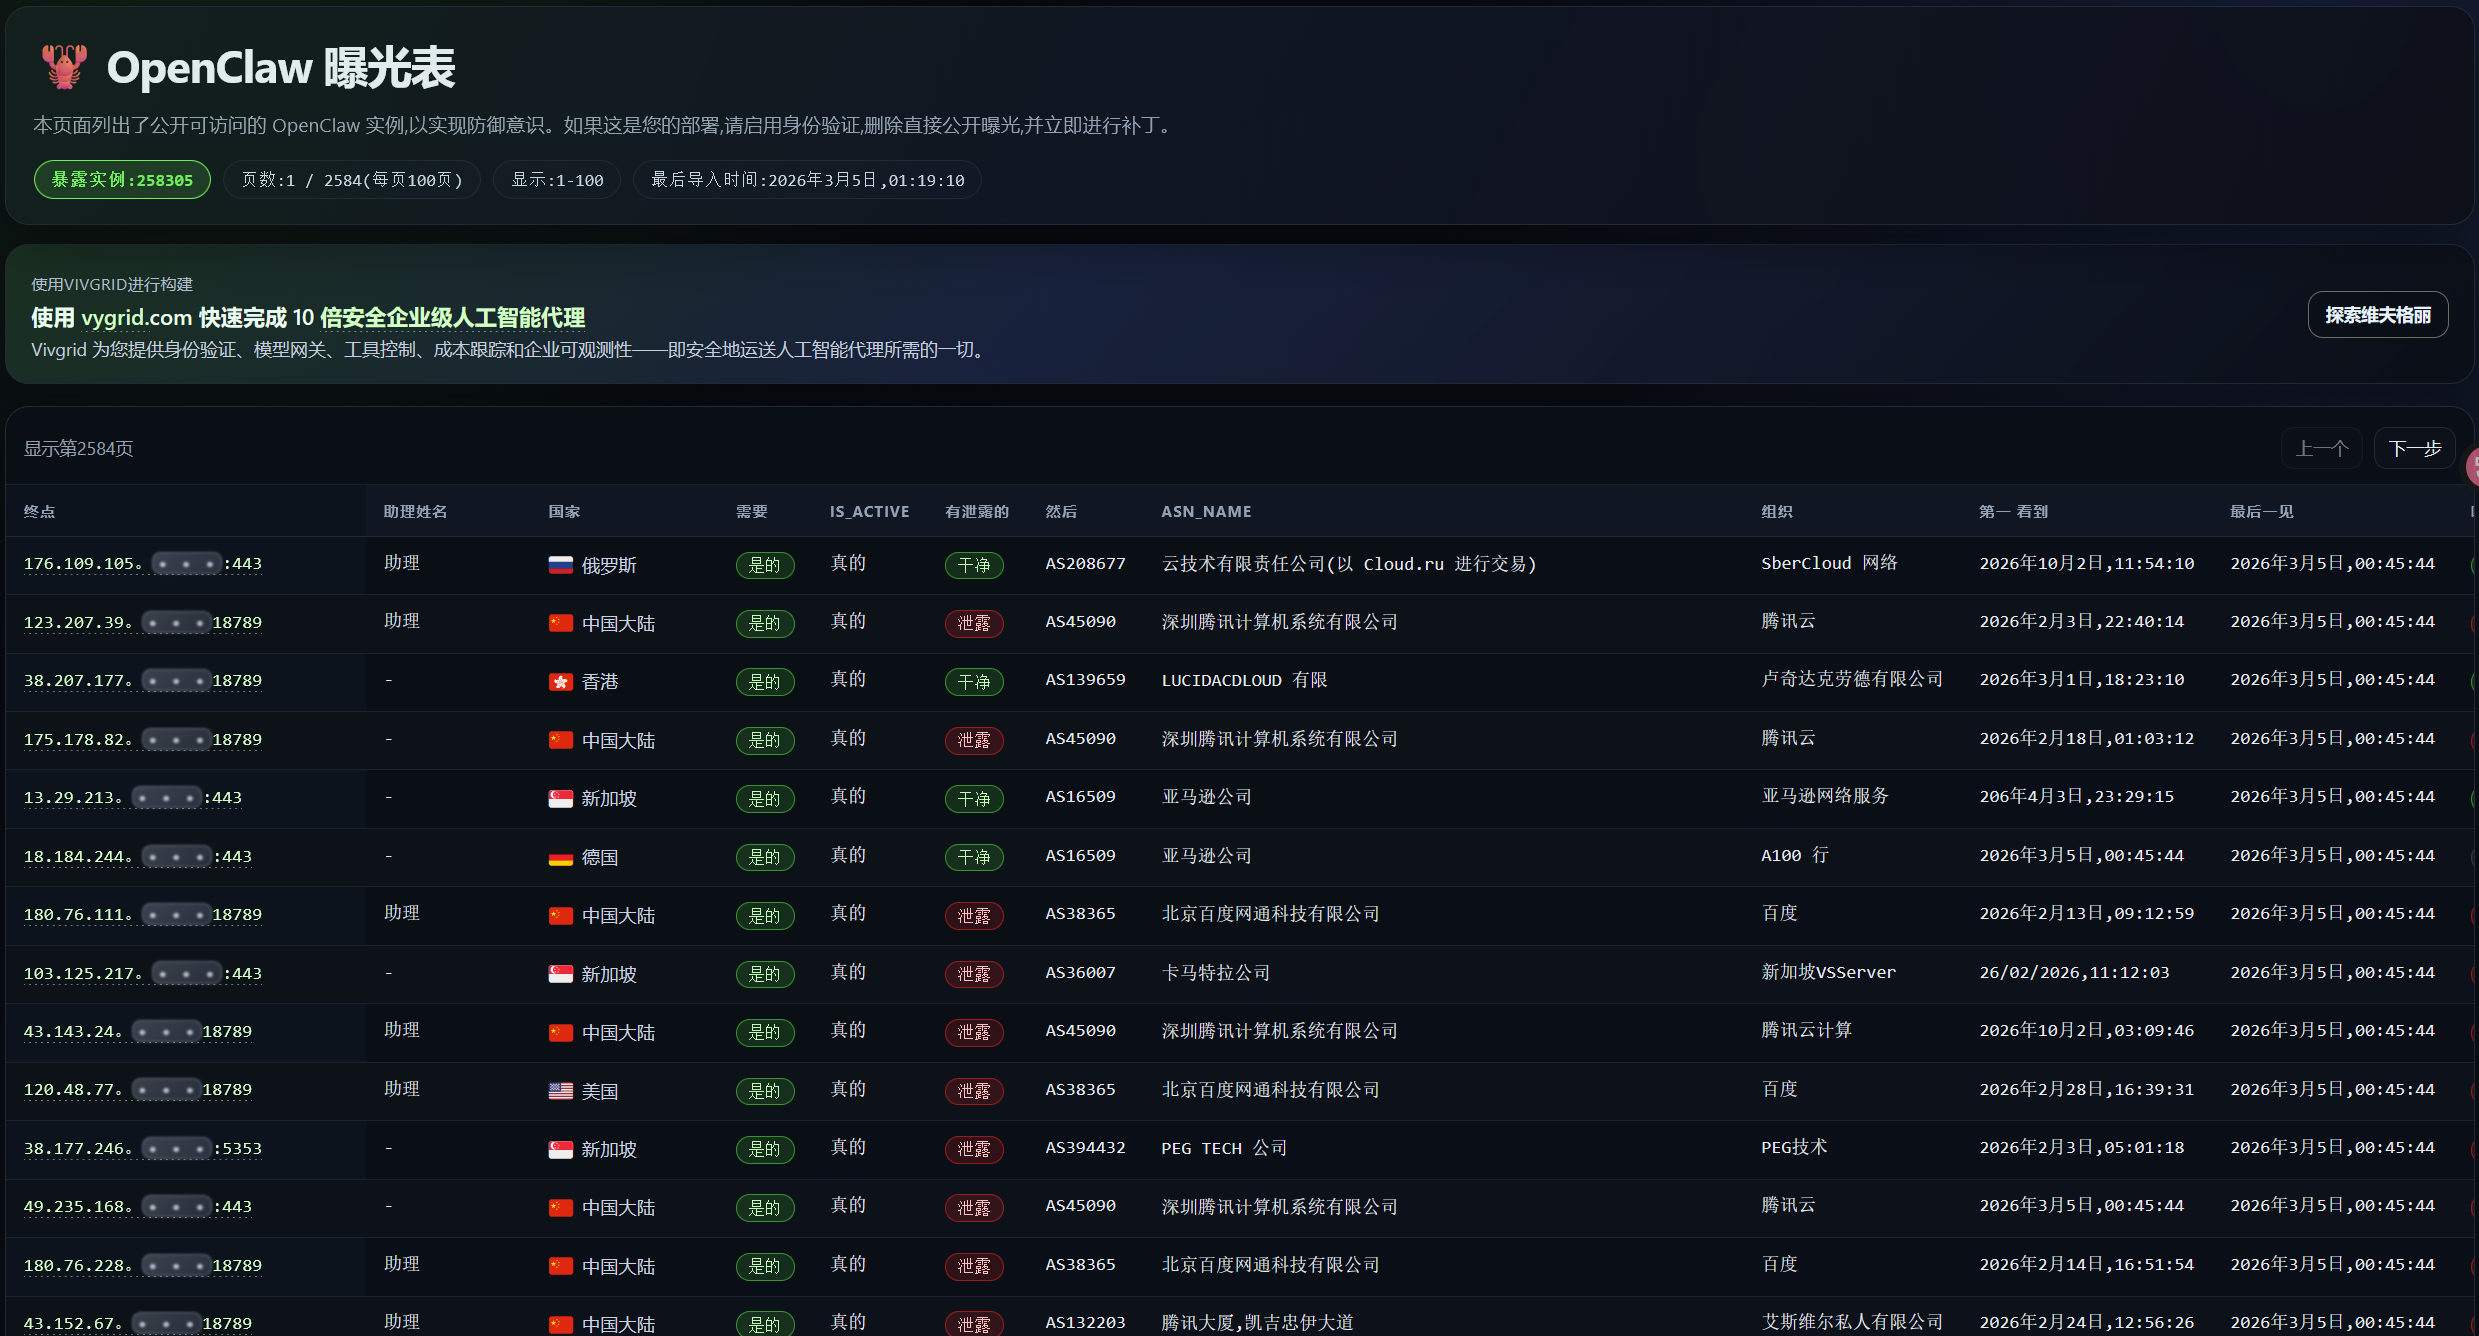The height and width of the screenshot is (1336, 2479).
Task: Expand the 最后一见 column header to sort
Action: (2261, 511)
